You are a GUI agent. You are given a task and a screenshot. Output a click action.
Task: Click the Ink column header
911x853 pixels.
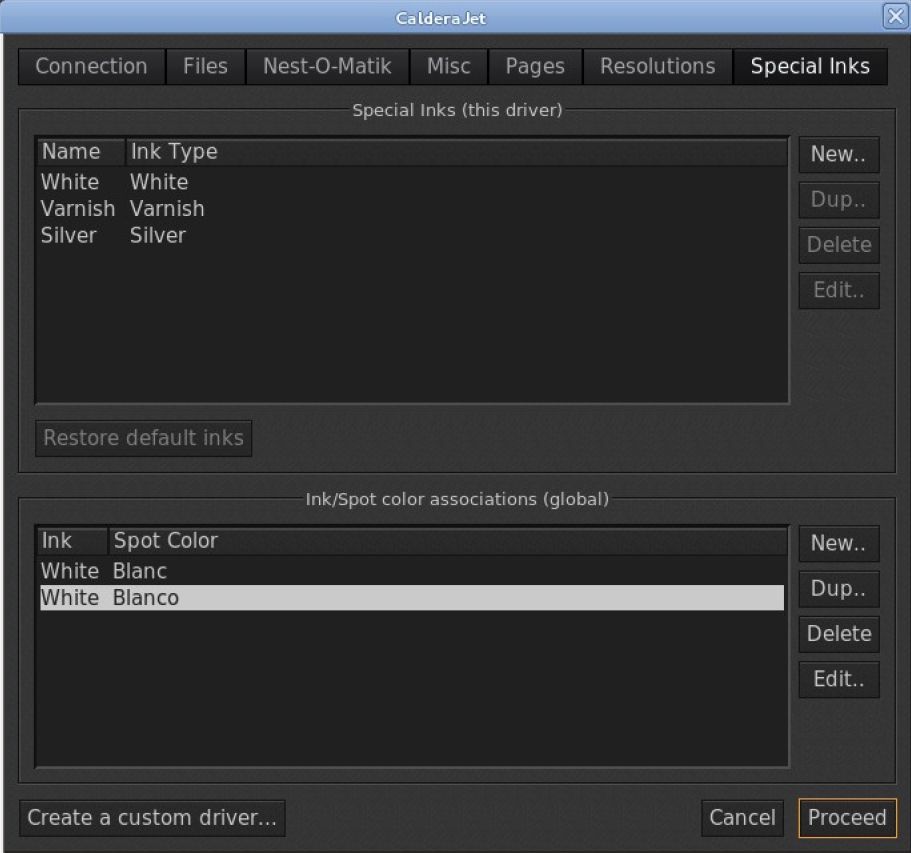(x=72, y=541)
